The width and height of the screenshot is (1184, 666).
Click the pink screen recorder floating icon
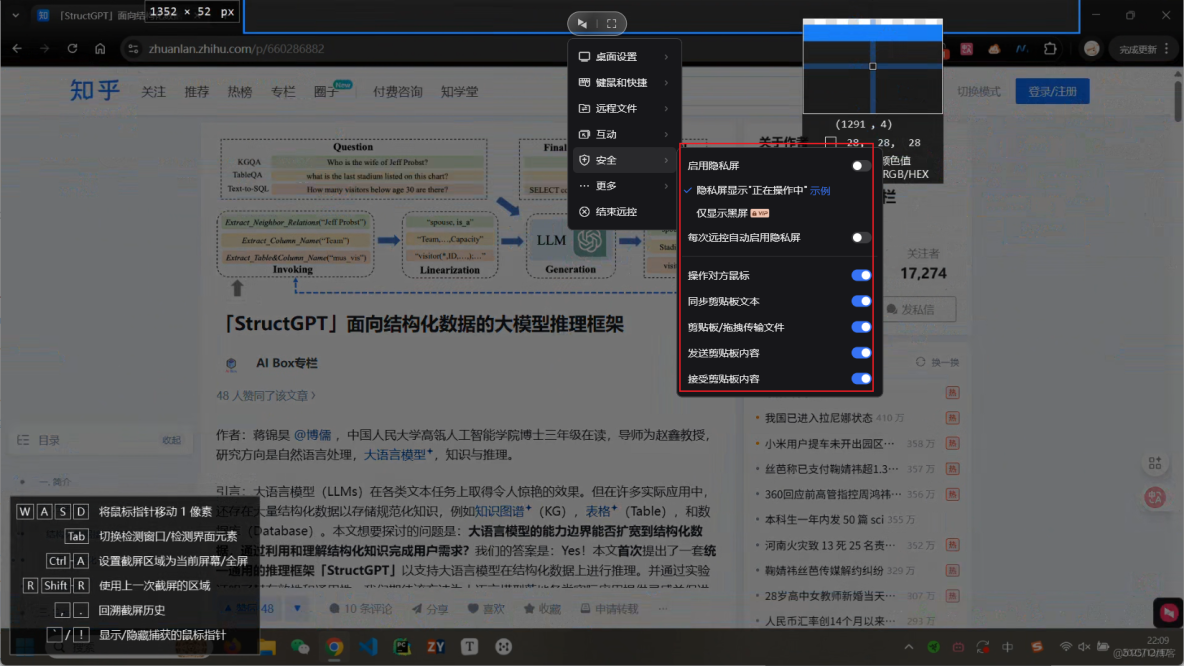pos(1168,612)
